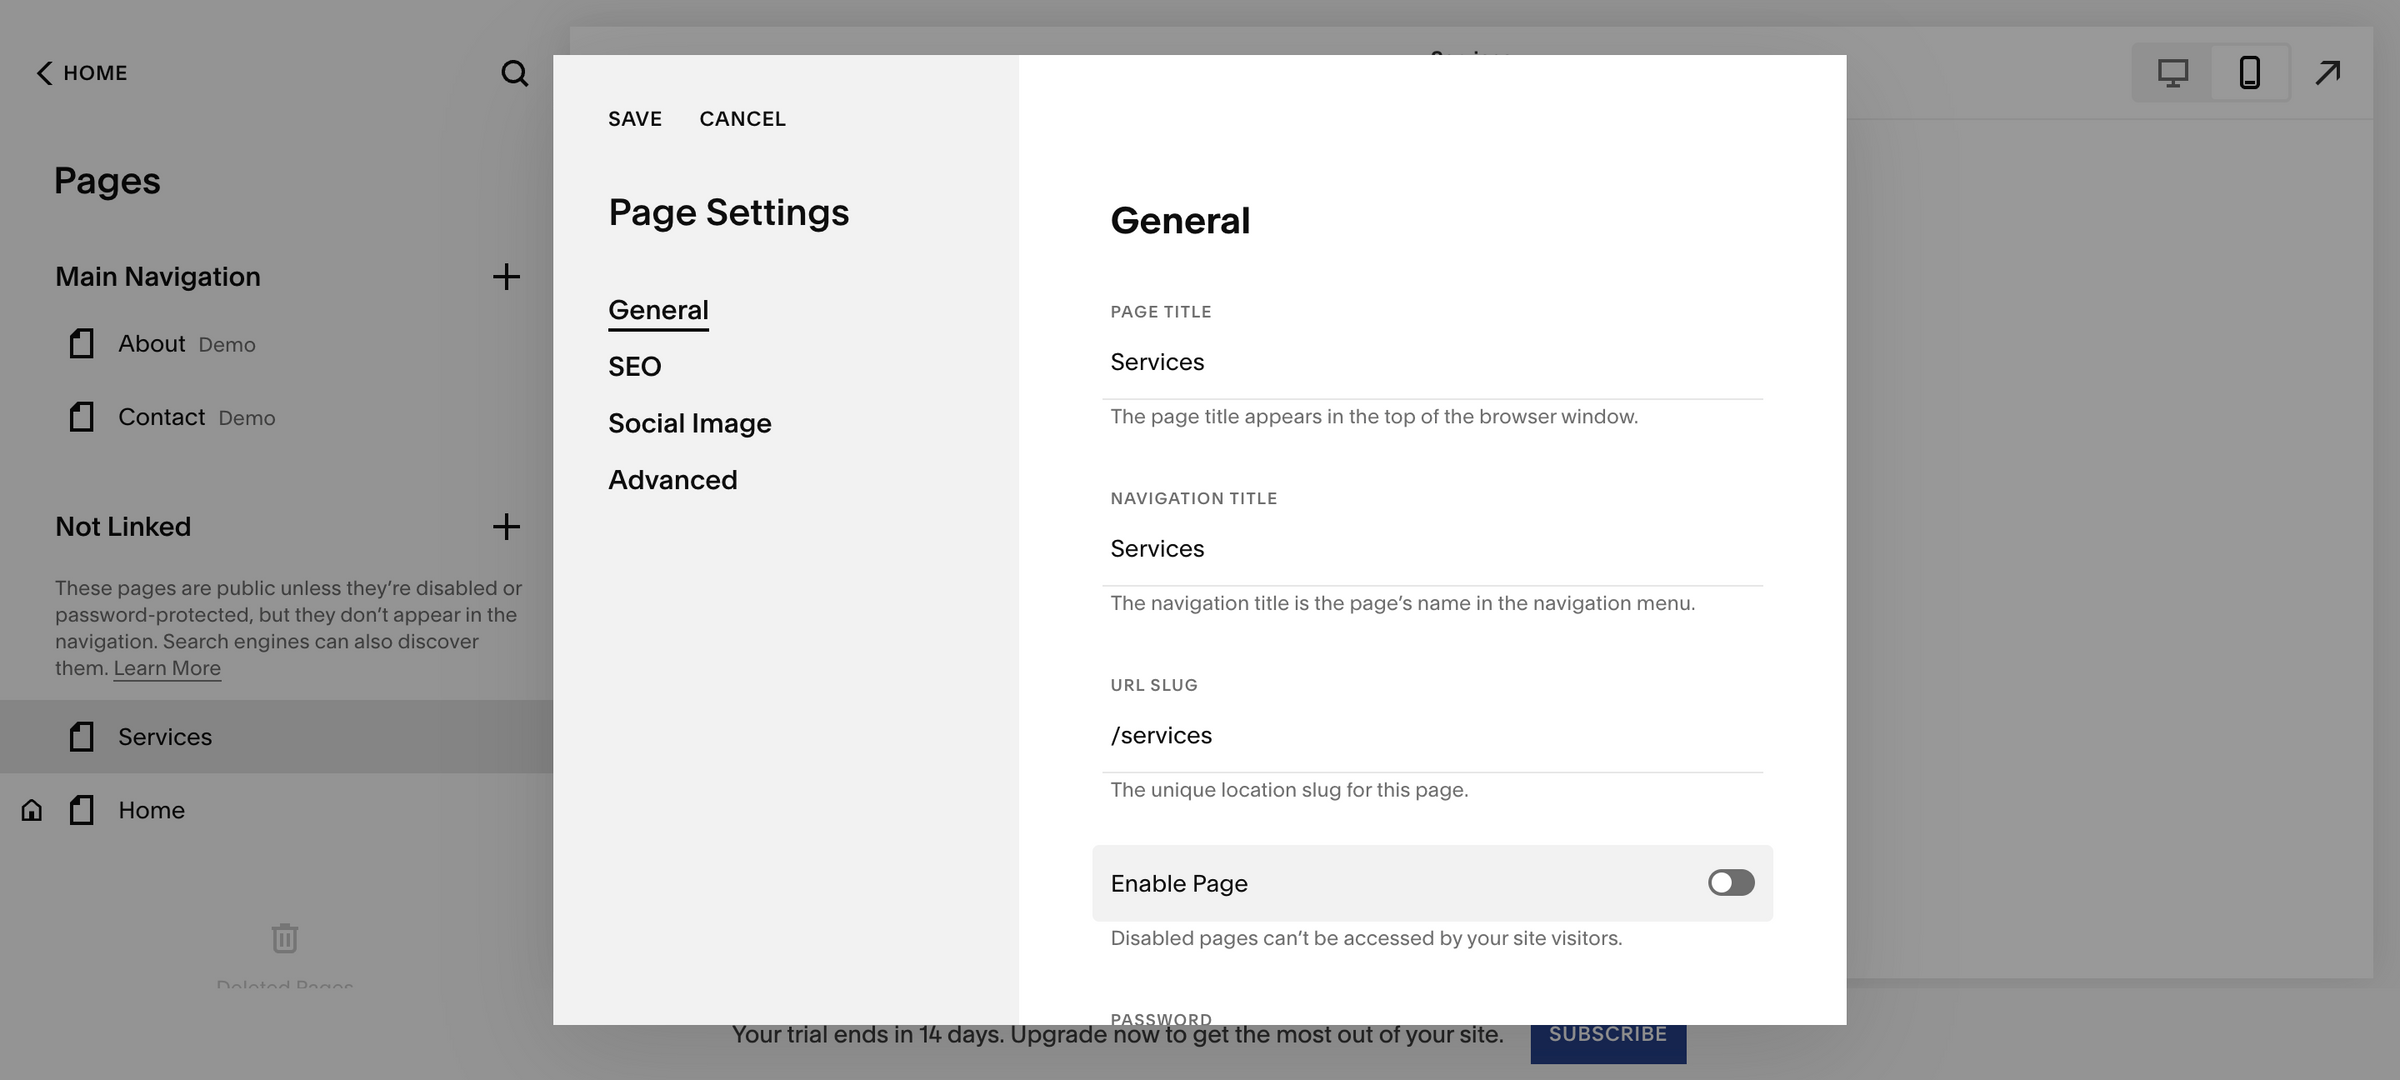Screen dimensions: 2400x1080
Task: Click the back chevron next to HOME
Action: point(44,73)
